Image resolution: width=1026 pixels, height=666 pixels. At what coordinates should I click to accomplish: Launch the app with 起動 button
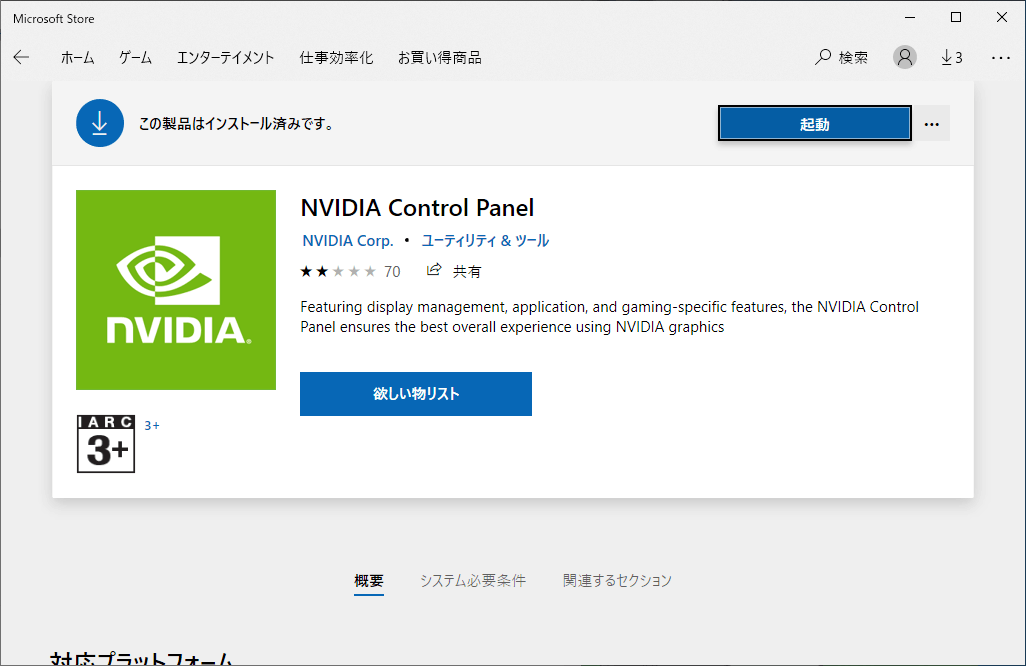[815, 124]
